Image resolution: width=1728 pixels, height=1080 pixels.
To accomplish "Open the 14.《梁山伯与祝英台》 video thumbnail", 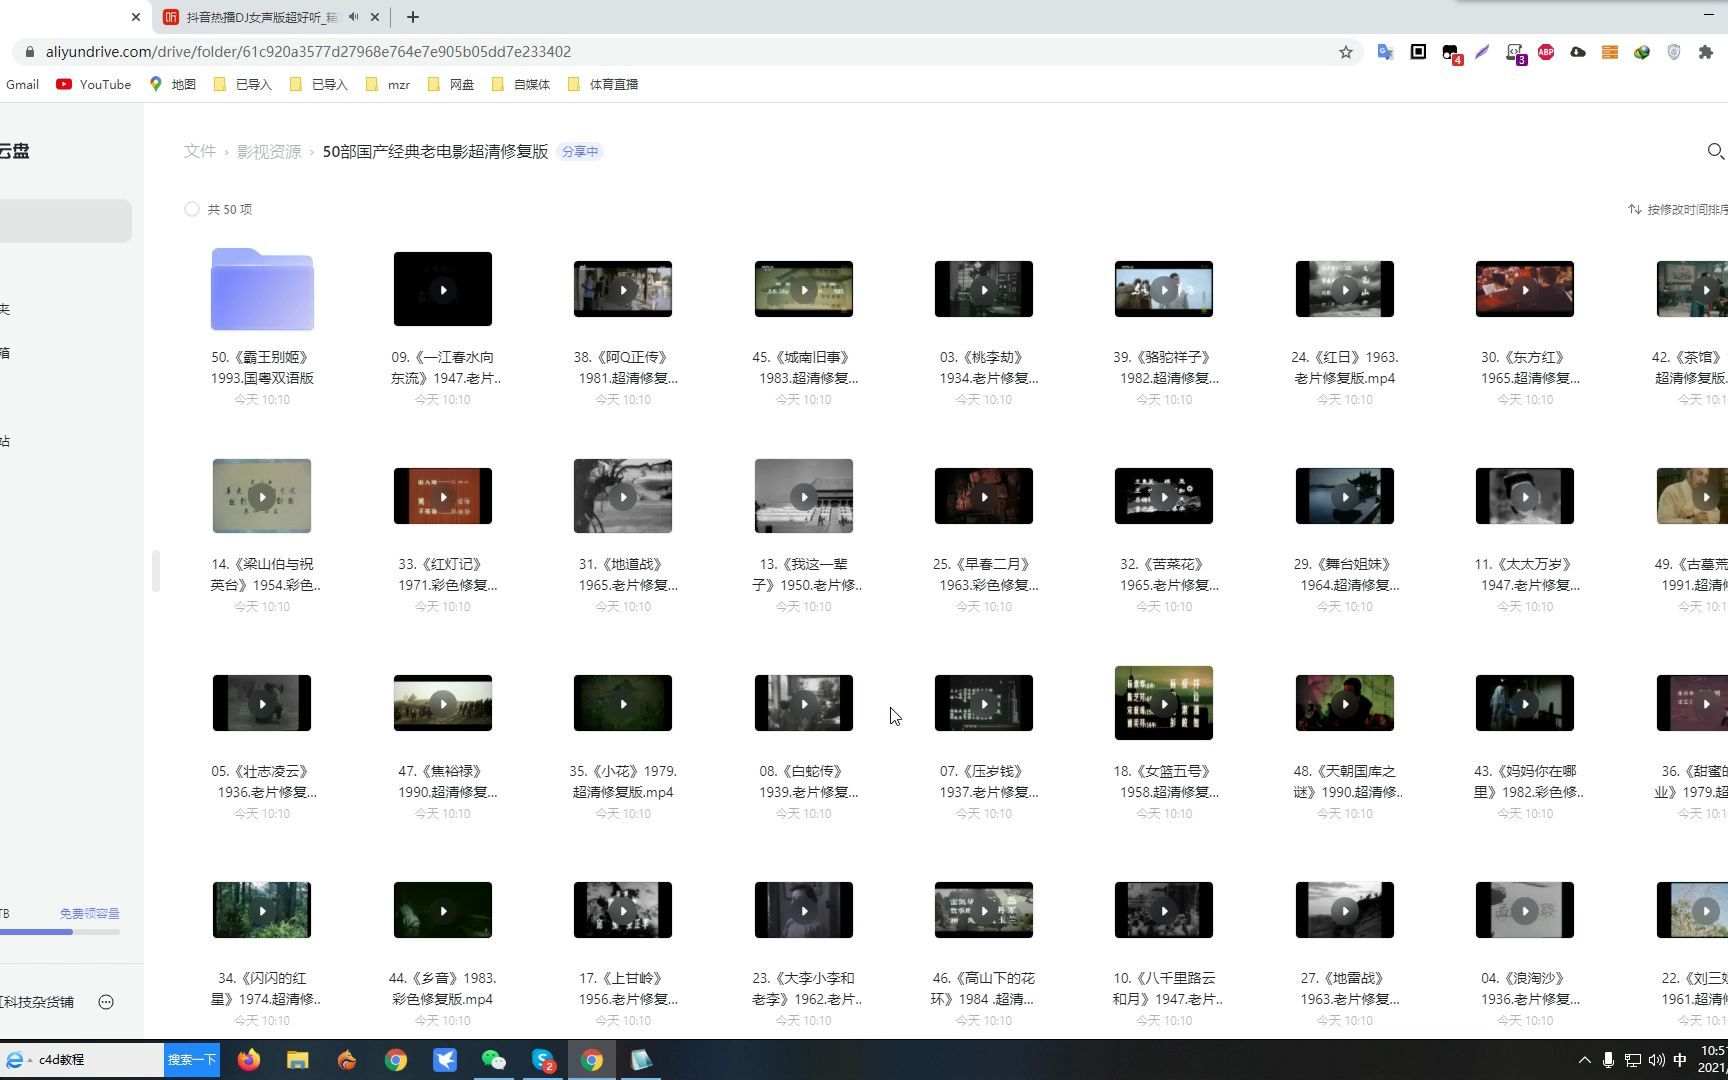I will coord(262,496).
